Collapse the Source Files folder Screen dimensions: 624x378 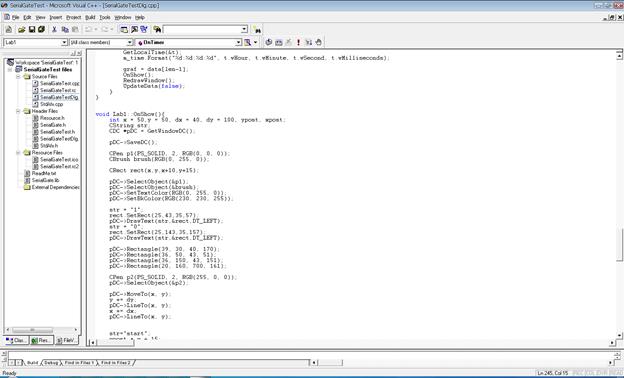pos(18,76)
